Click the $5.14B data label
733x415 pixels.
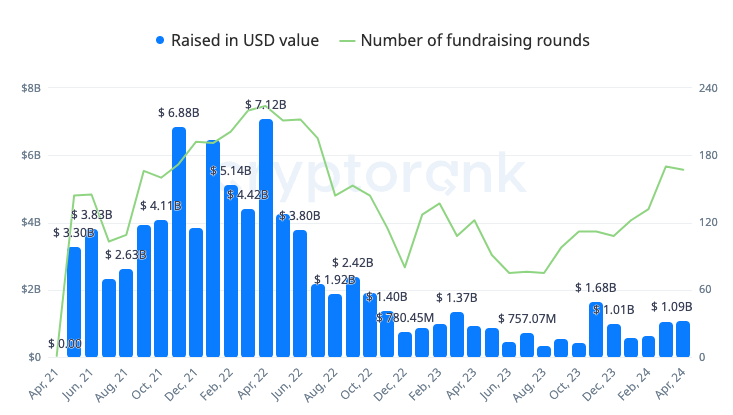click(x=231, y=171)
